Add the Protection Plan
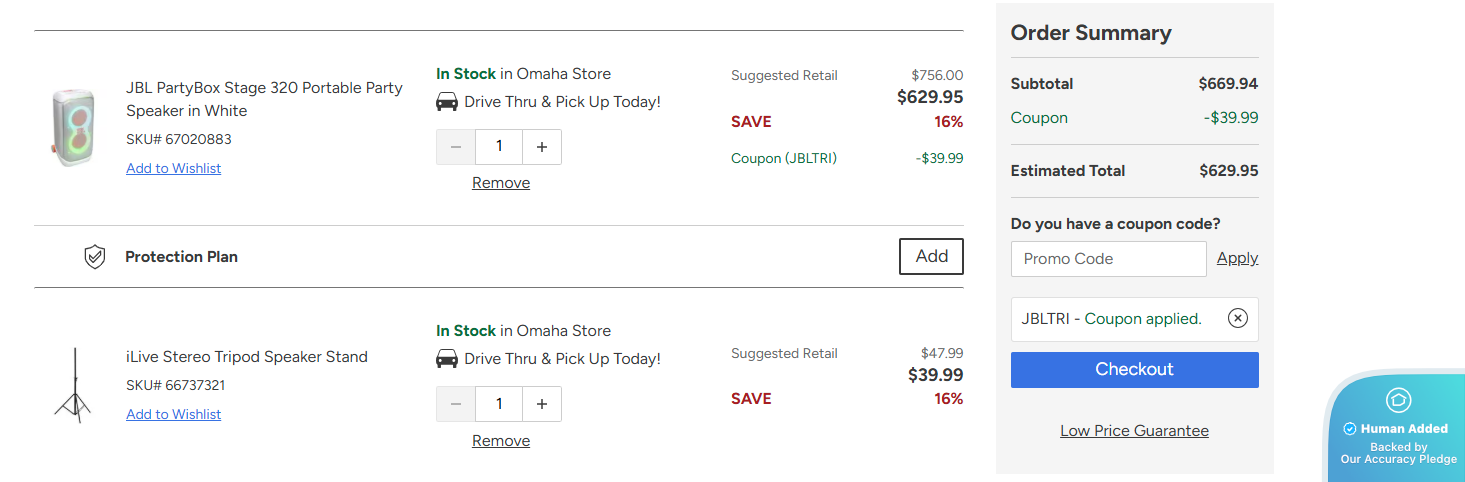This screenshot has width=1465, height=482. [x=931, y=256]
